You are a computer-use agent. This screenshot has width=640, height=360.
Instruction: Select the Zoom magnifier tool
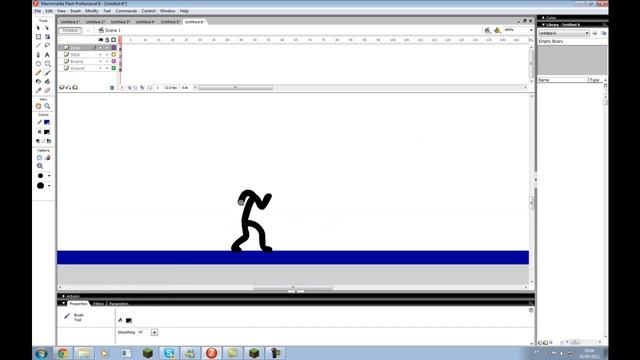point(47,106)
